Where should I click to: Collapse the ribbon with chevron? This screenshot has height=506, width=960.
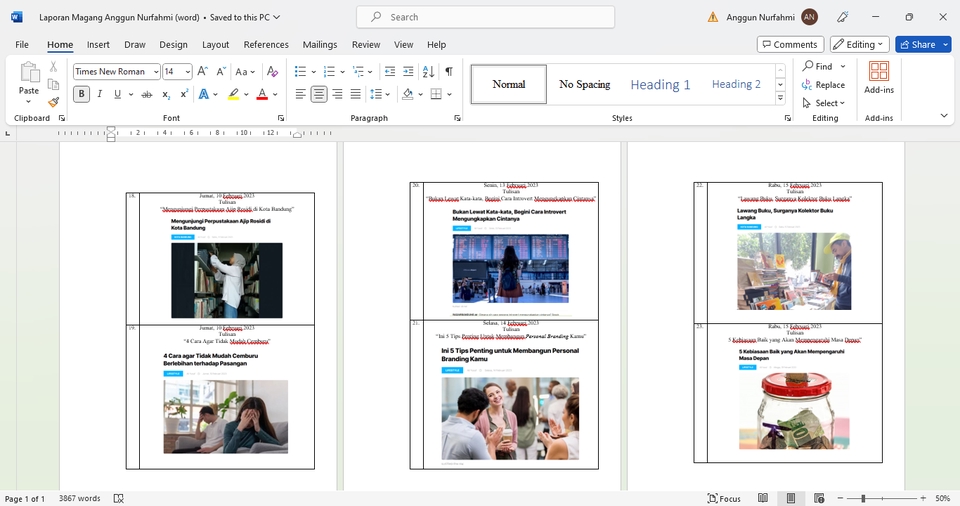coord(944,115)
